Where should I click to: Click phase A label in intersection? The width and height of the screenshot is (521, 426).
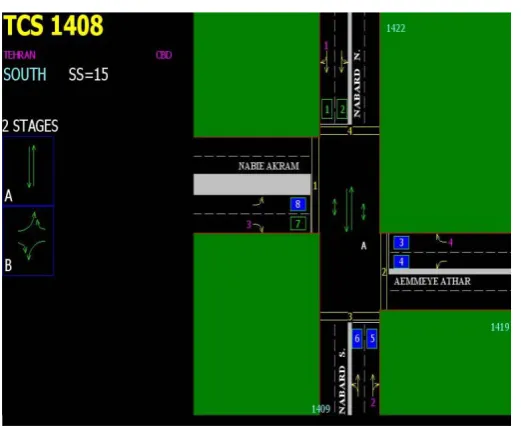pos(364,246)
